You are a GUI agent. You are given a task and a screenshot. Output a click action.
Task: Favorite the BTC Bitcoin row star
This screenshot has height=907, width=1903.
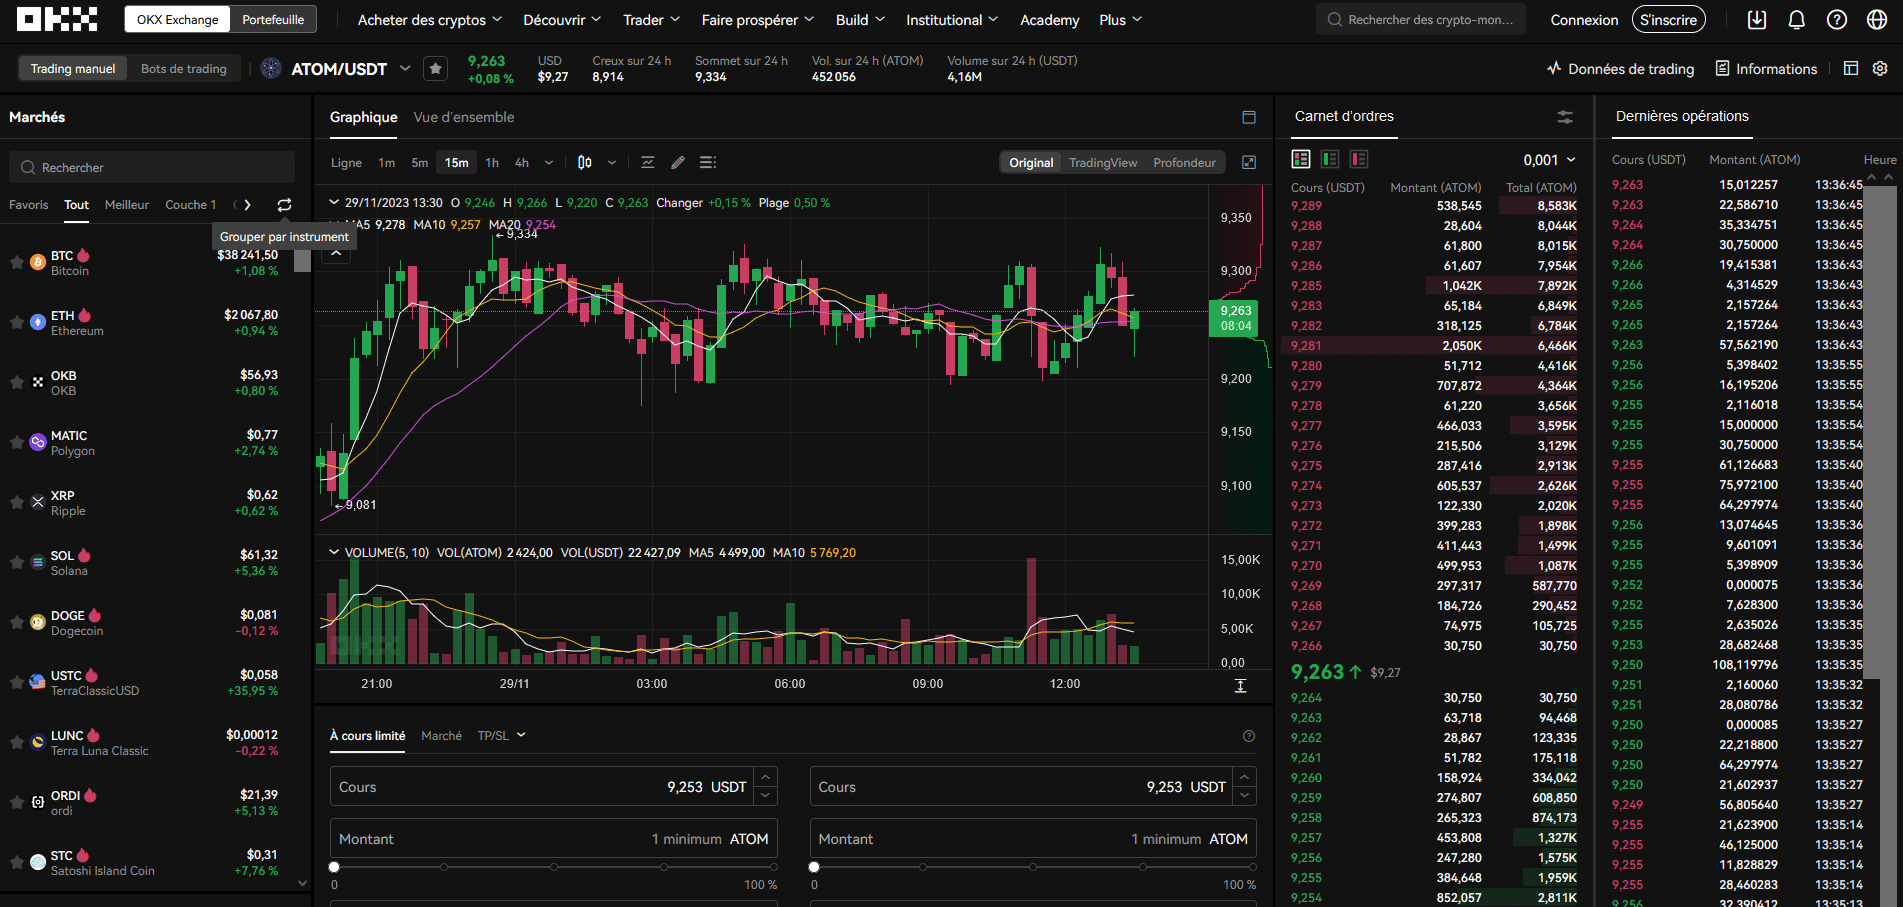pyautogui.click(x=17, y=262)
